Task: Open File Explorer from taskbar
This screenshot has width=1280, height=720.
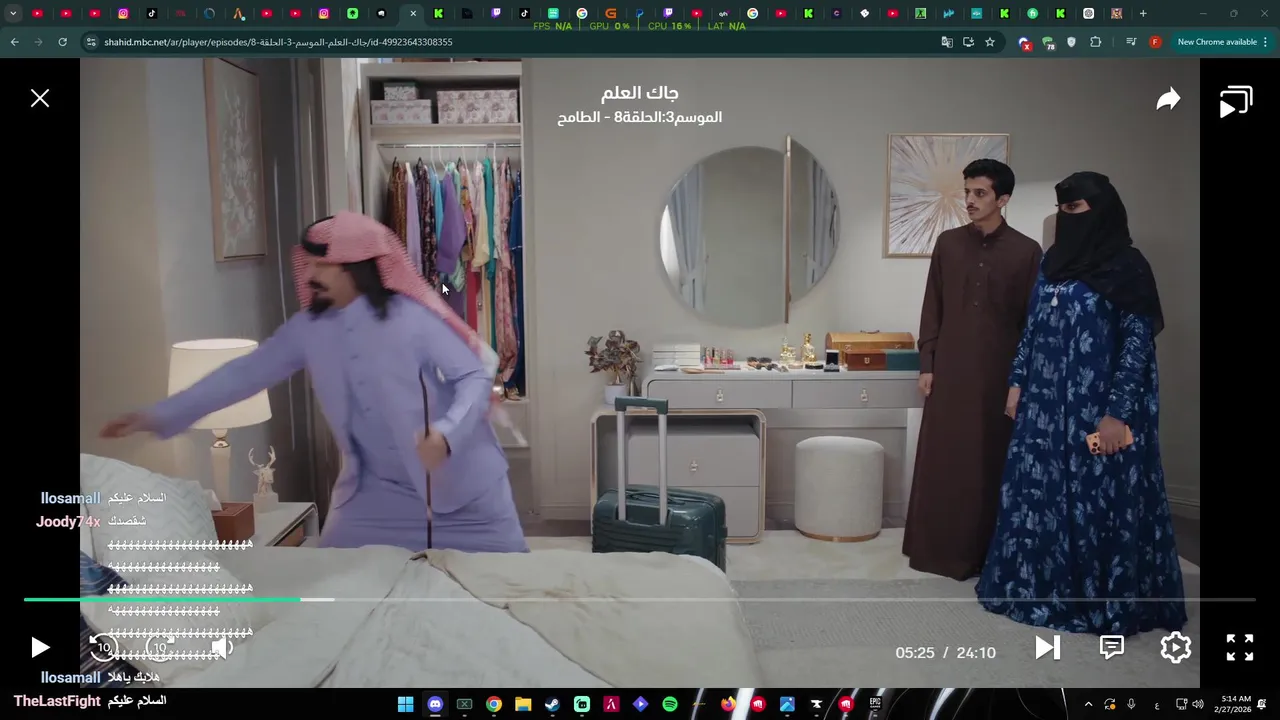Action: (523, 704)
